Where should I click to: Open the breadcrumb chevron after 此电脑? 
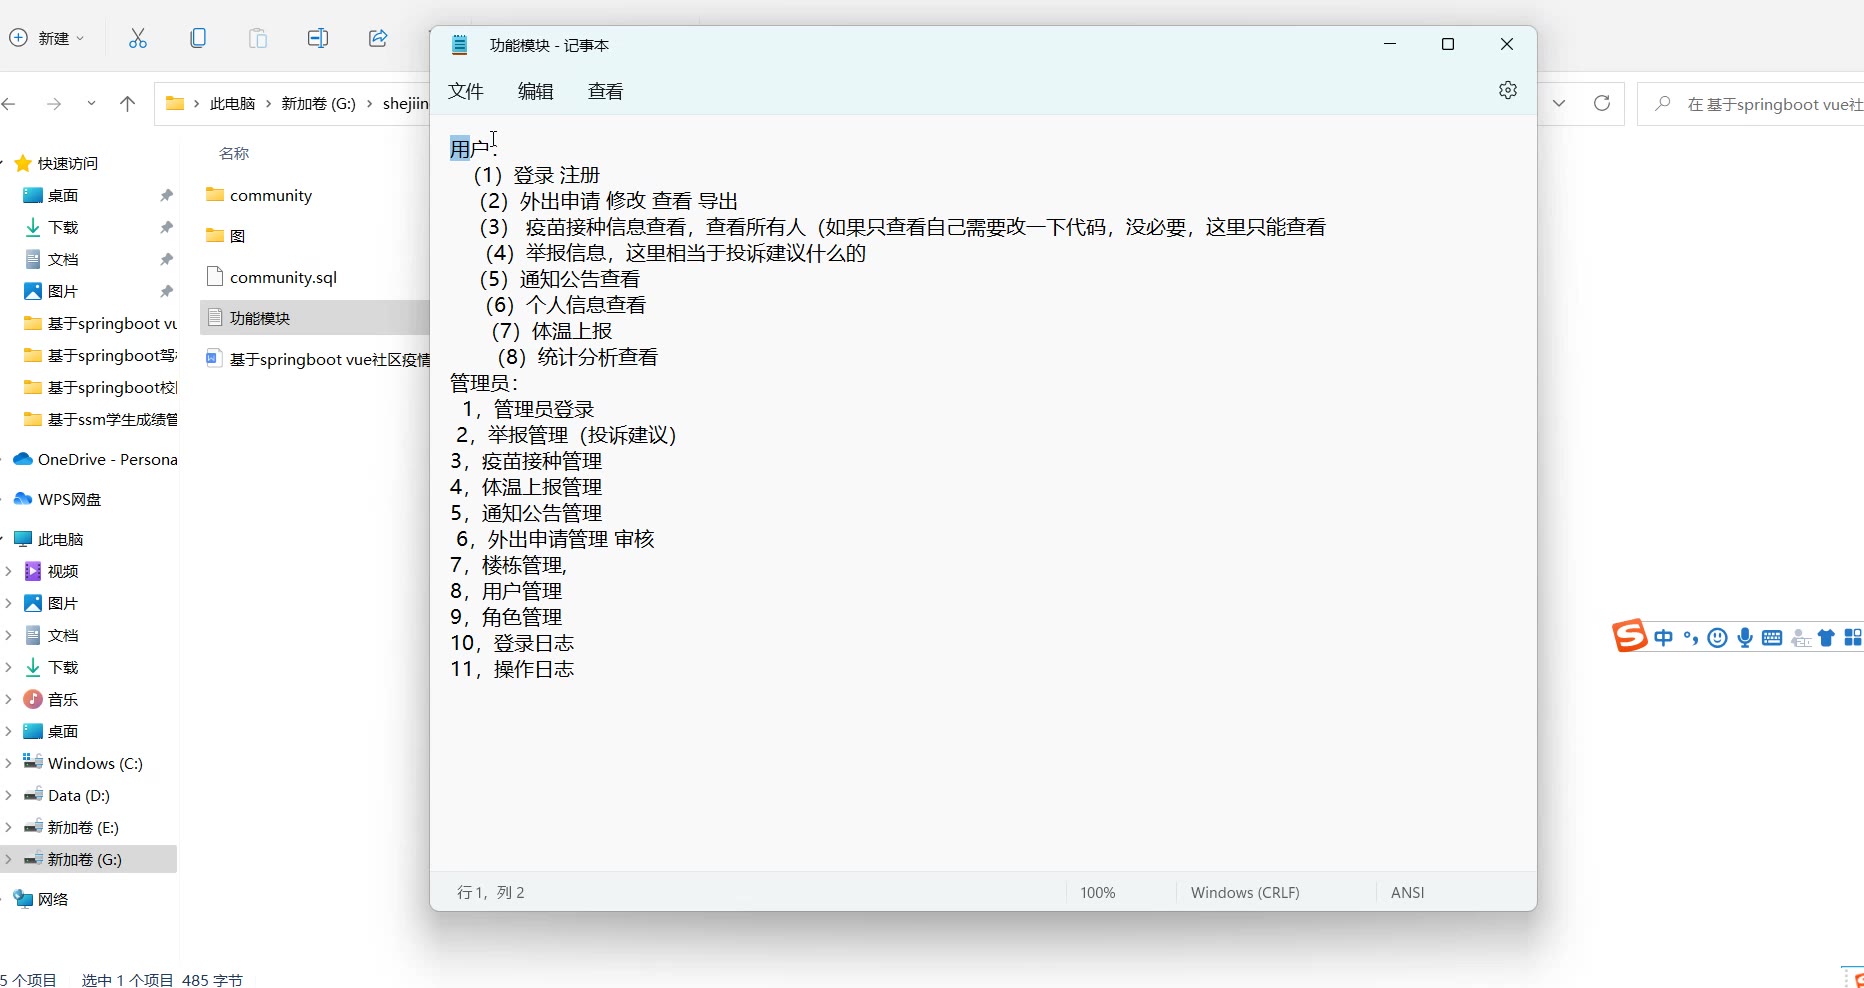tap(269, 104)
